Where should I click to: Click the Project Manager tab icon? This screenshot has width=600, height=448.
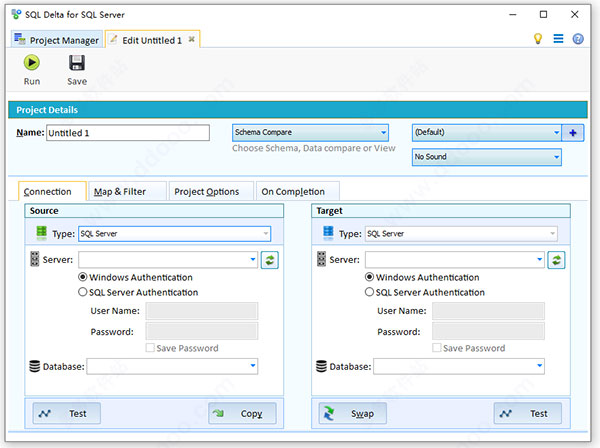tap(20, 39)
